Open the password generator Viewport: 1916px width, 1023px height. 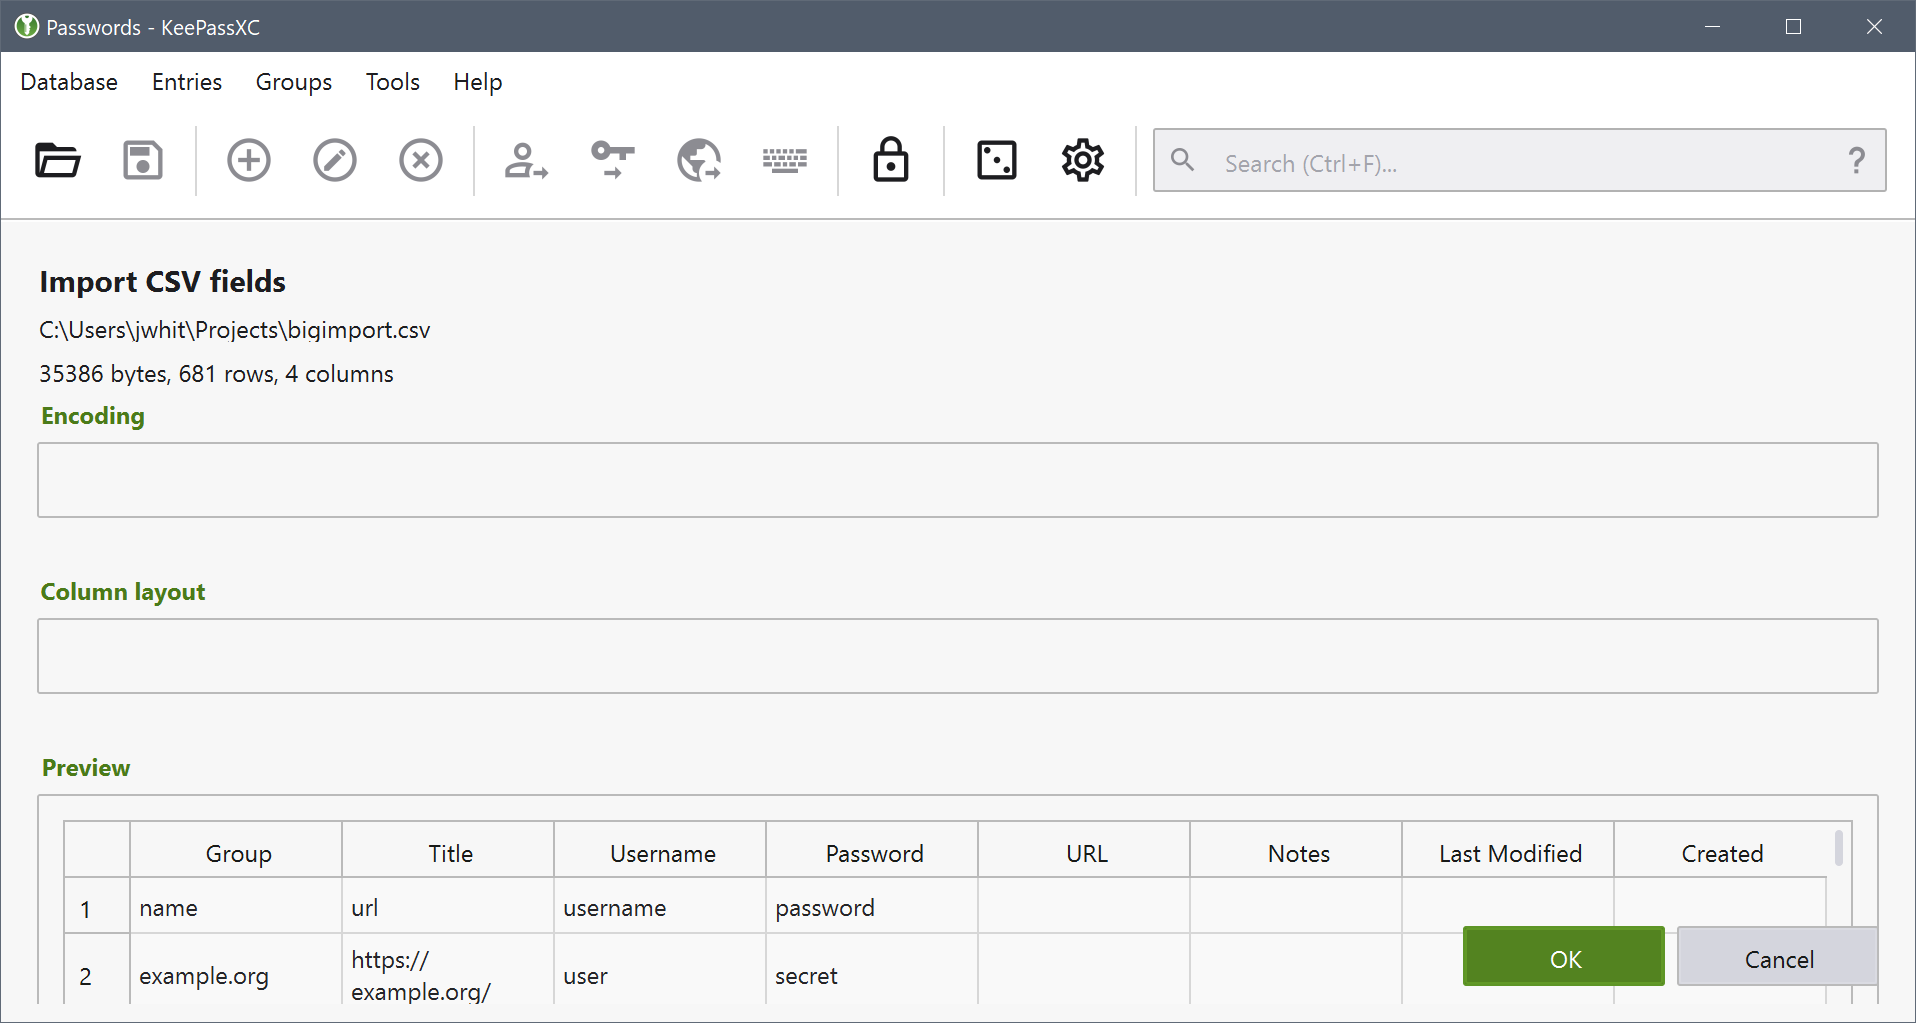point(995,160)
